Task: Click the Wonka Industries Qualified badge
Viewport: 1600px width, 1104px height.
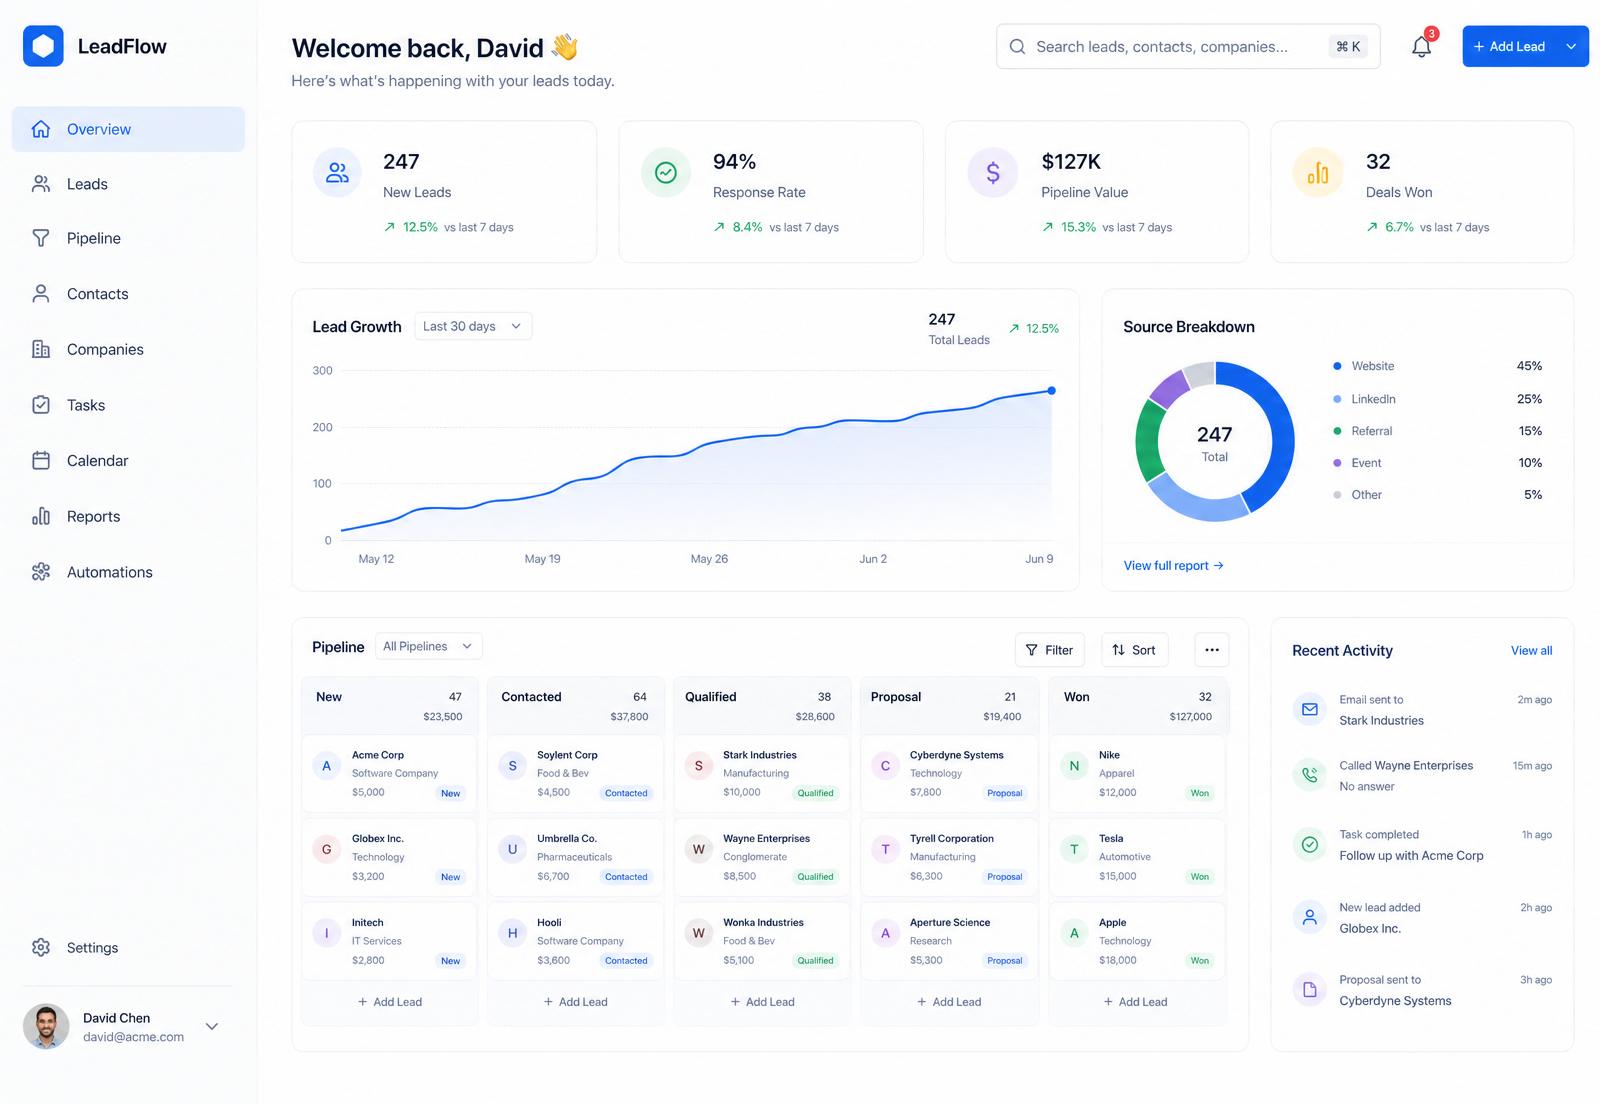Action: click(815, 961)
